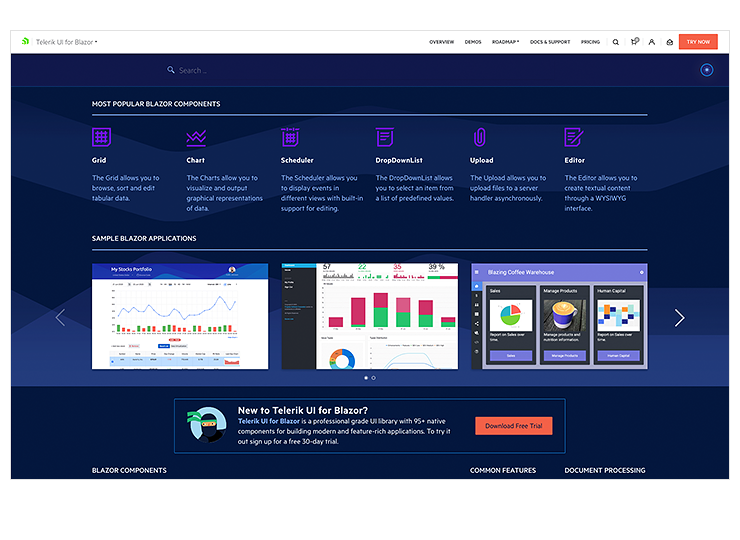Select the first carousel page dot

[366, 378]
